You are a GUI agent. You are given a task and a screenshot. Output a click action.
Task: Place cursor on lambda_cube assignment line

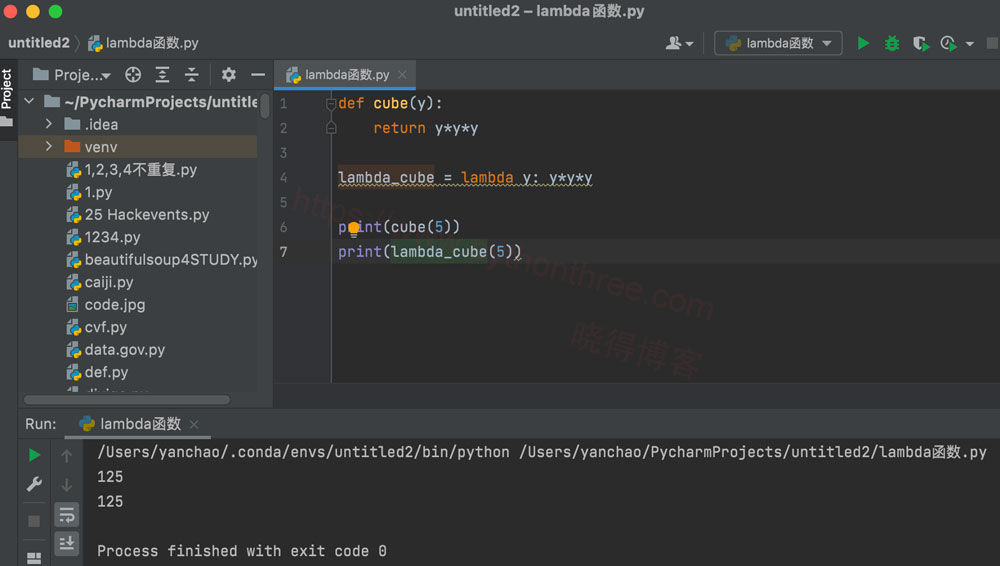(x=465, y=177)
